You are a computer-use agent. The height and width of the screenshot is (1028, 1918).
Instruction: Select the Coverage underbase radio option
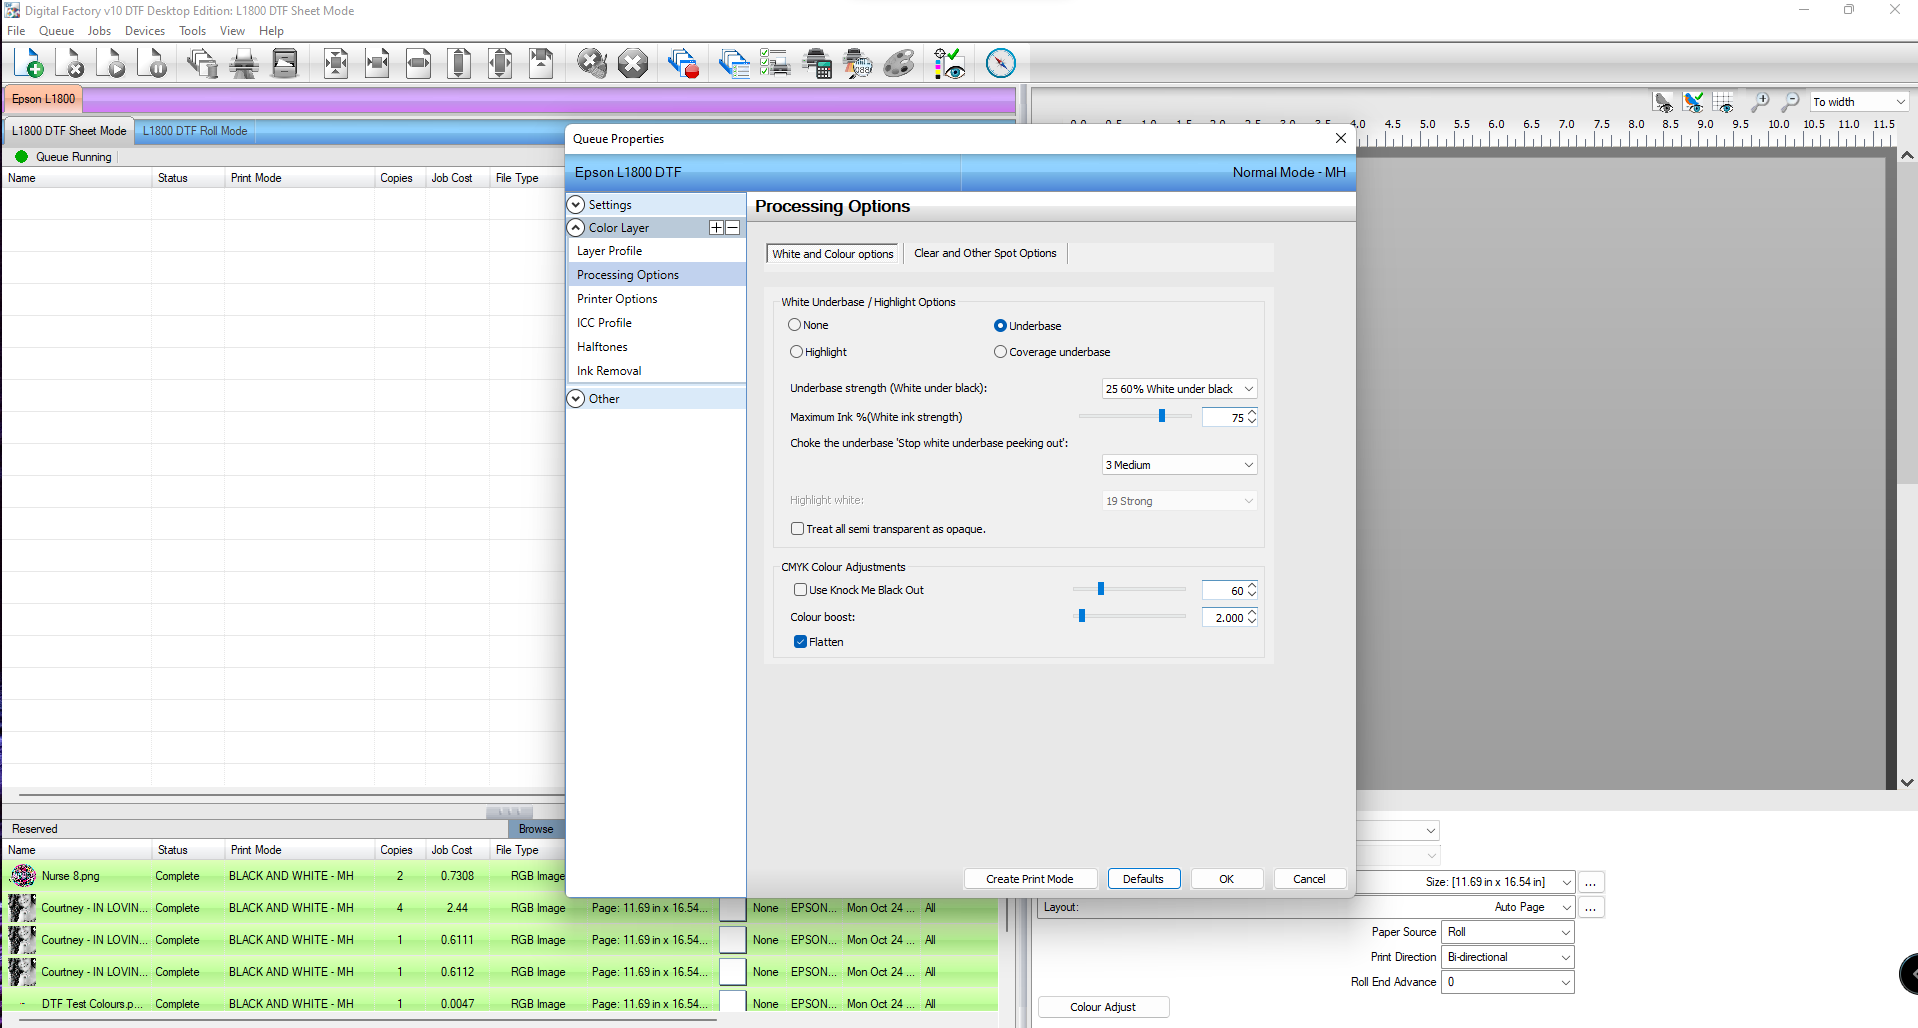(x=1000, y=352)
